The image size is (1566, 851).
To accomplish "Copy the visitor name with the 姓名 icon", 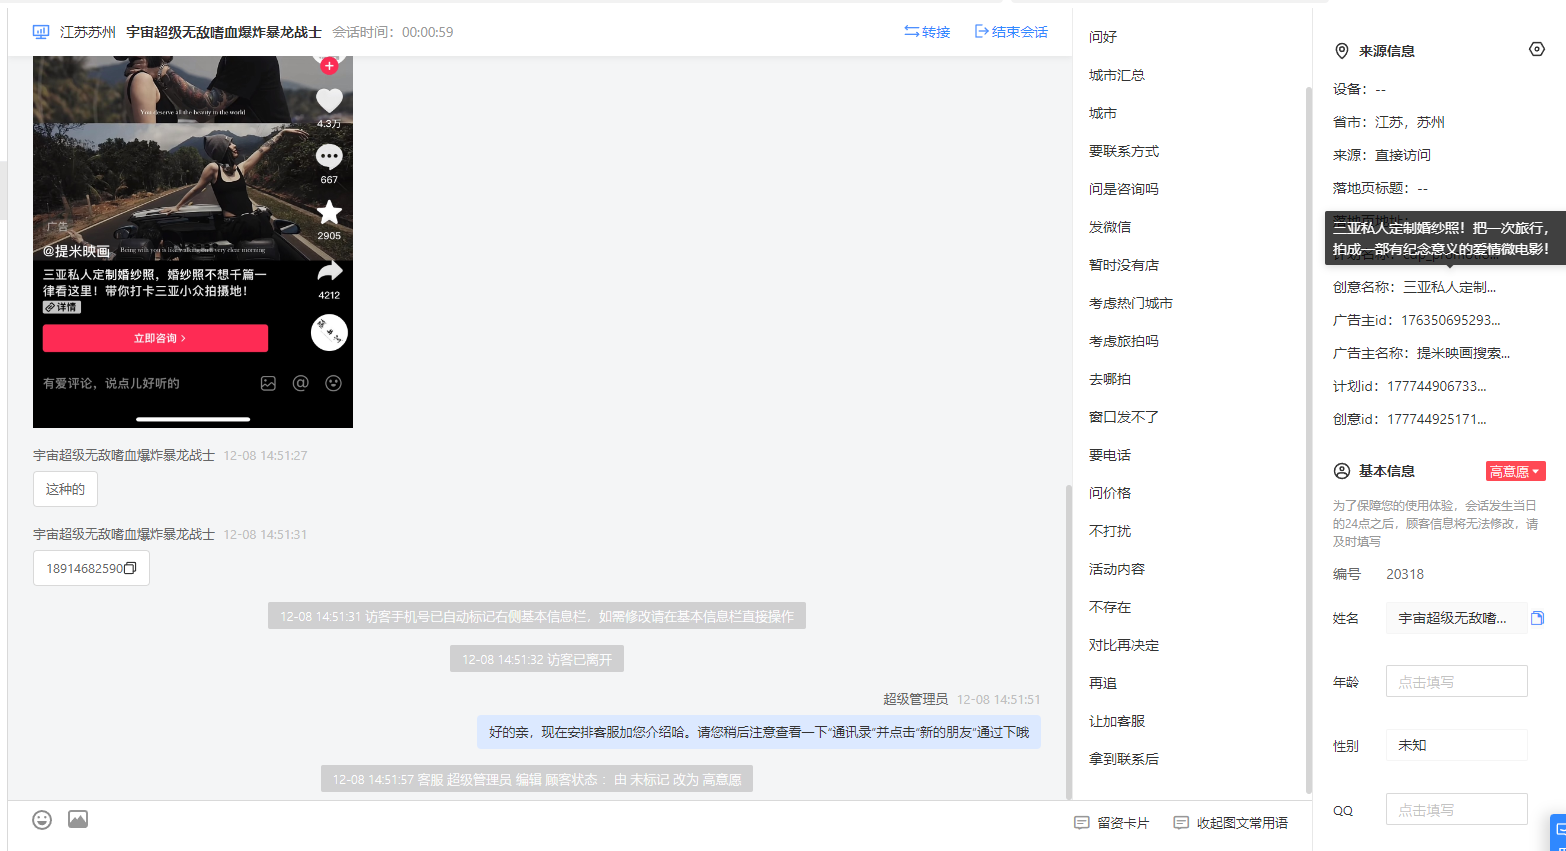I will tap(1538, 618).
